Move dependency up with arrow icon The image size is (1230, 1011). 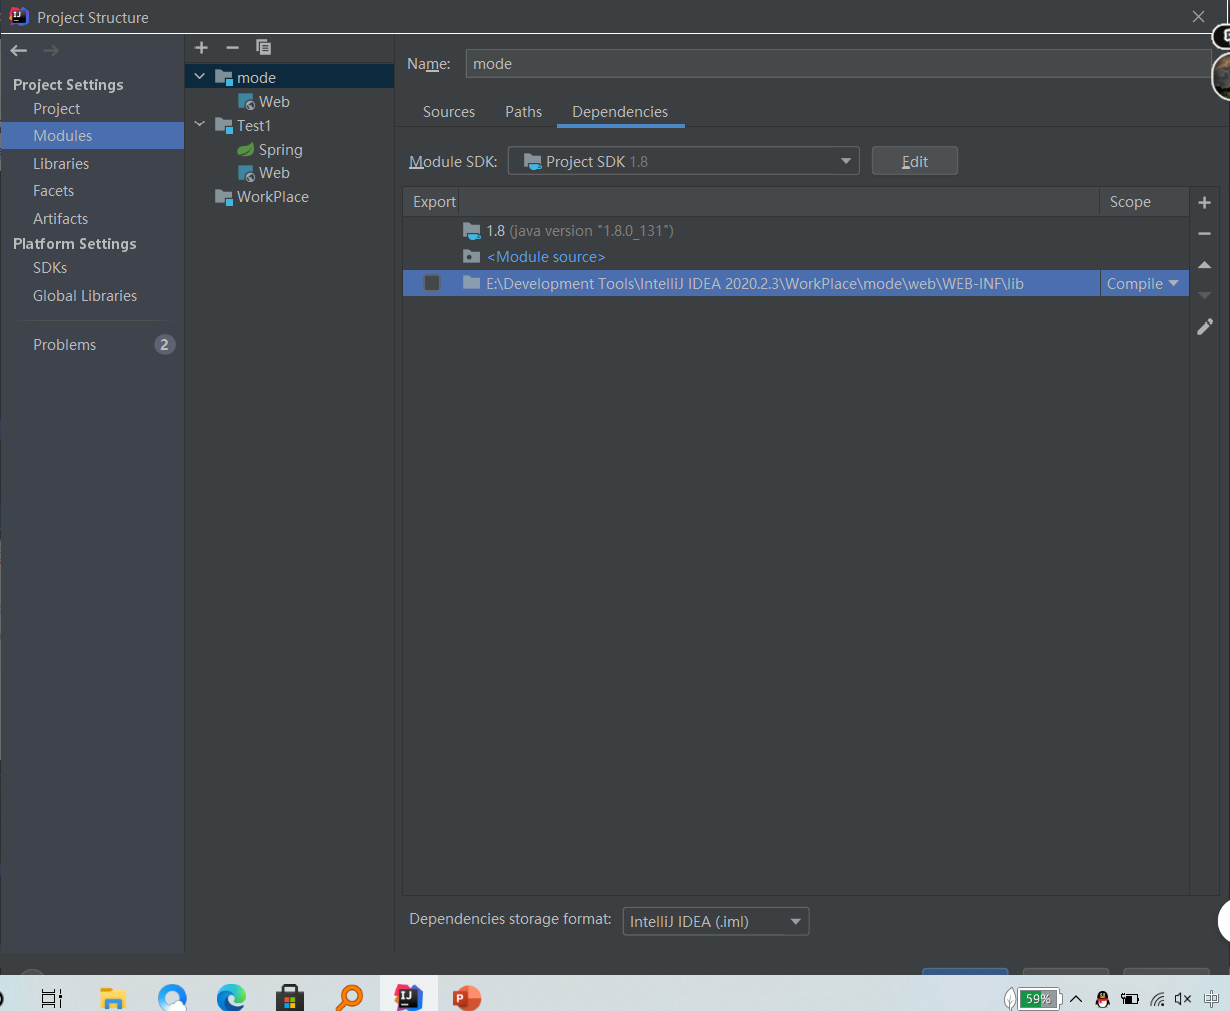coord(1204,265)
